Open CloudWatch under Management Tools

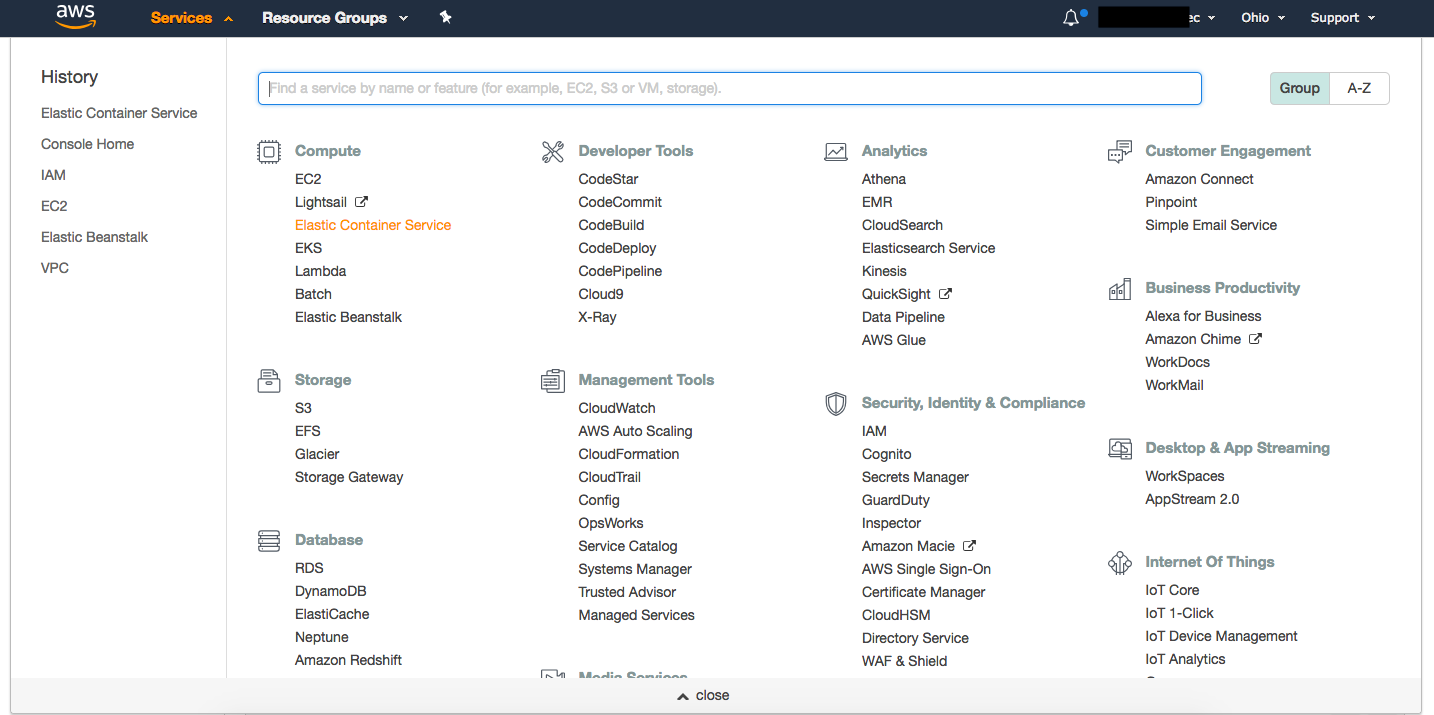click(x=617, y=408)
